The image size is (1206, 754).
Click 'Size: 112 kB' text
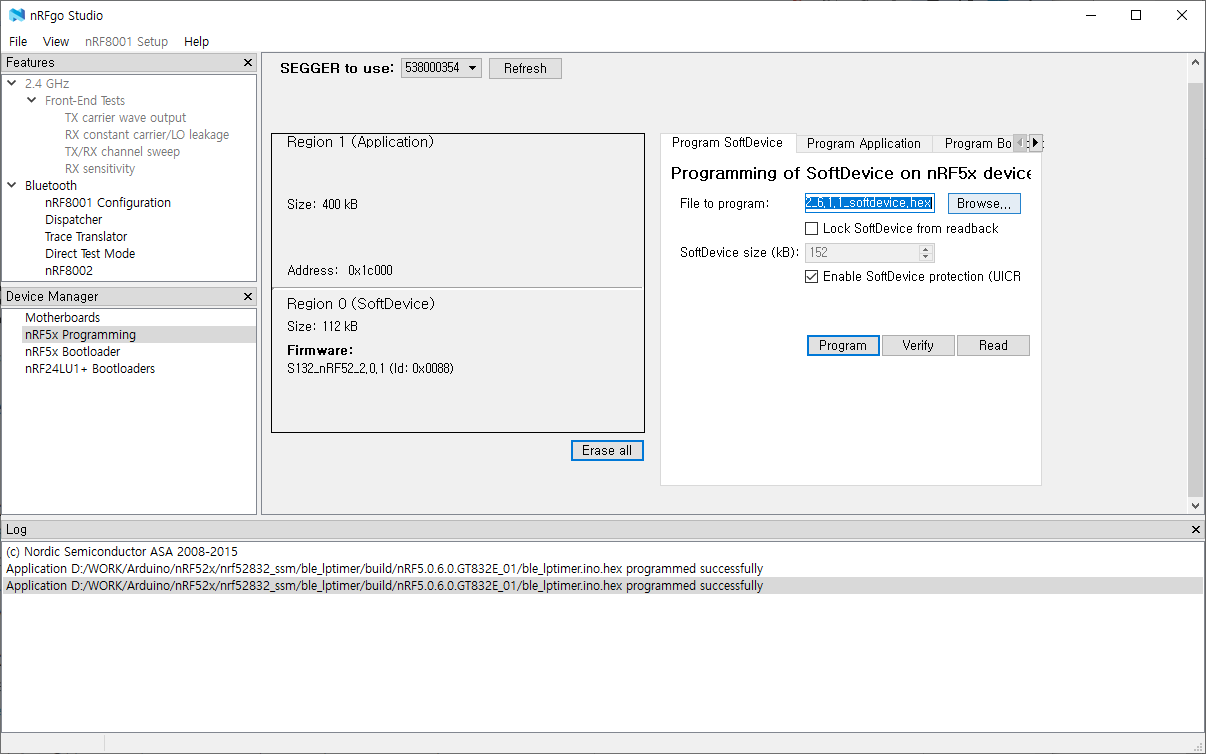322,326
